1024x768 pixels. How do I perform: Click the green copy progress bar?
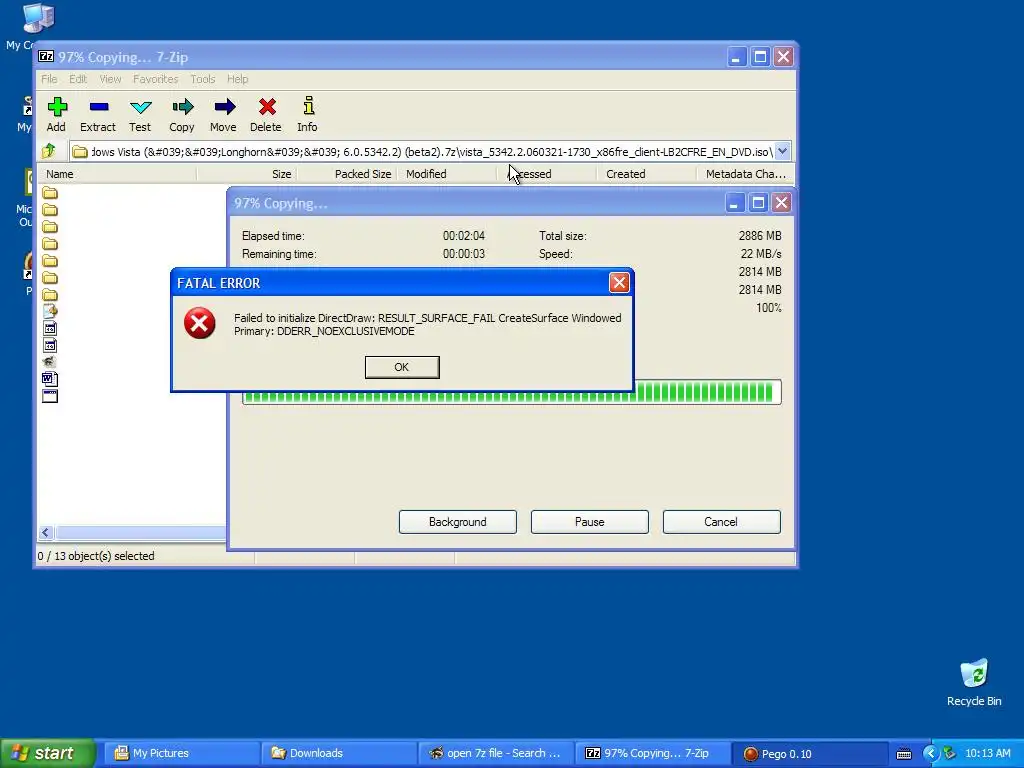[512, 392]
